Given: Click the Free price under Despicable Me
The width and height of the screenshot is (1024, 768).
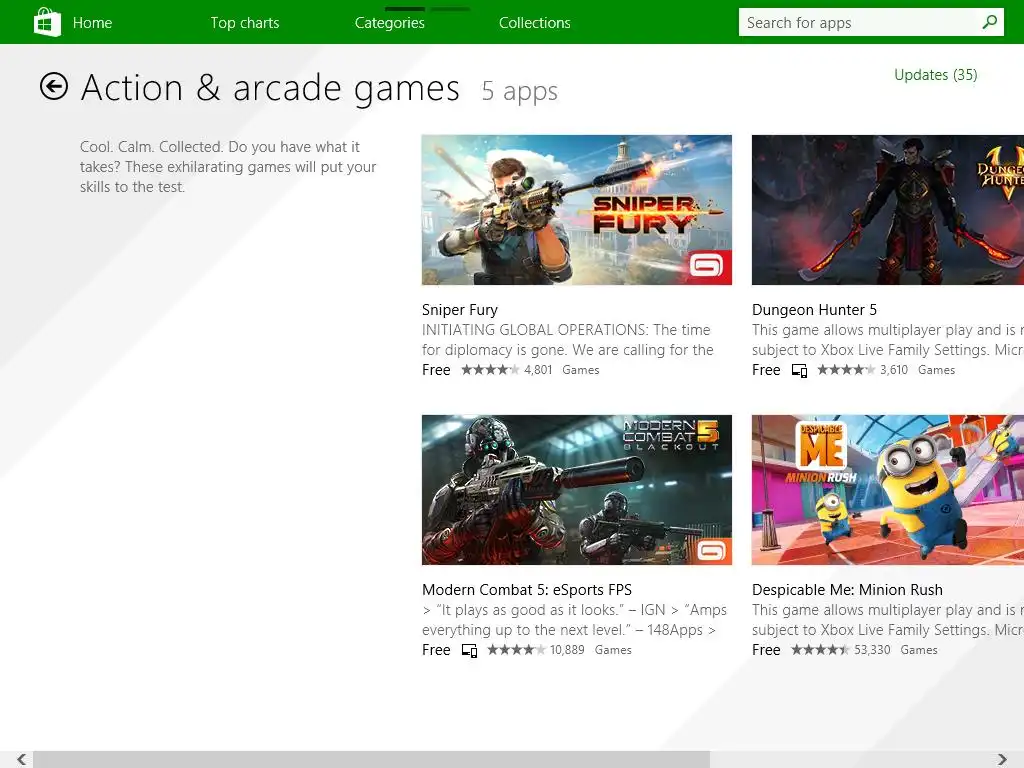Looking at the screenshot, I should pyautogui.click(x=766, y=650).
